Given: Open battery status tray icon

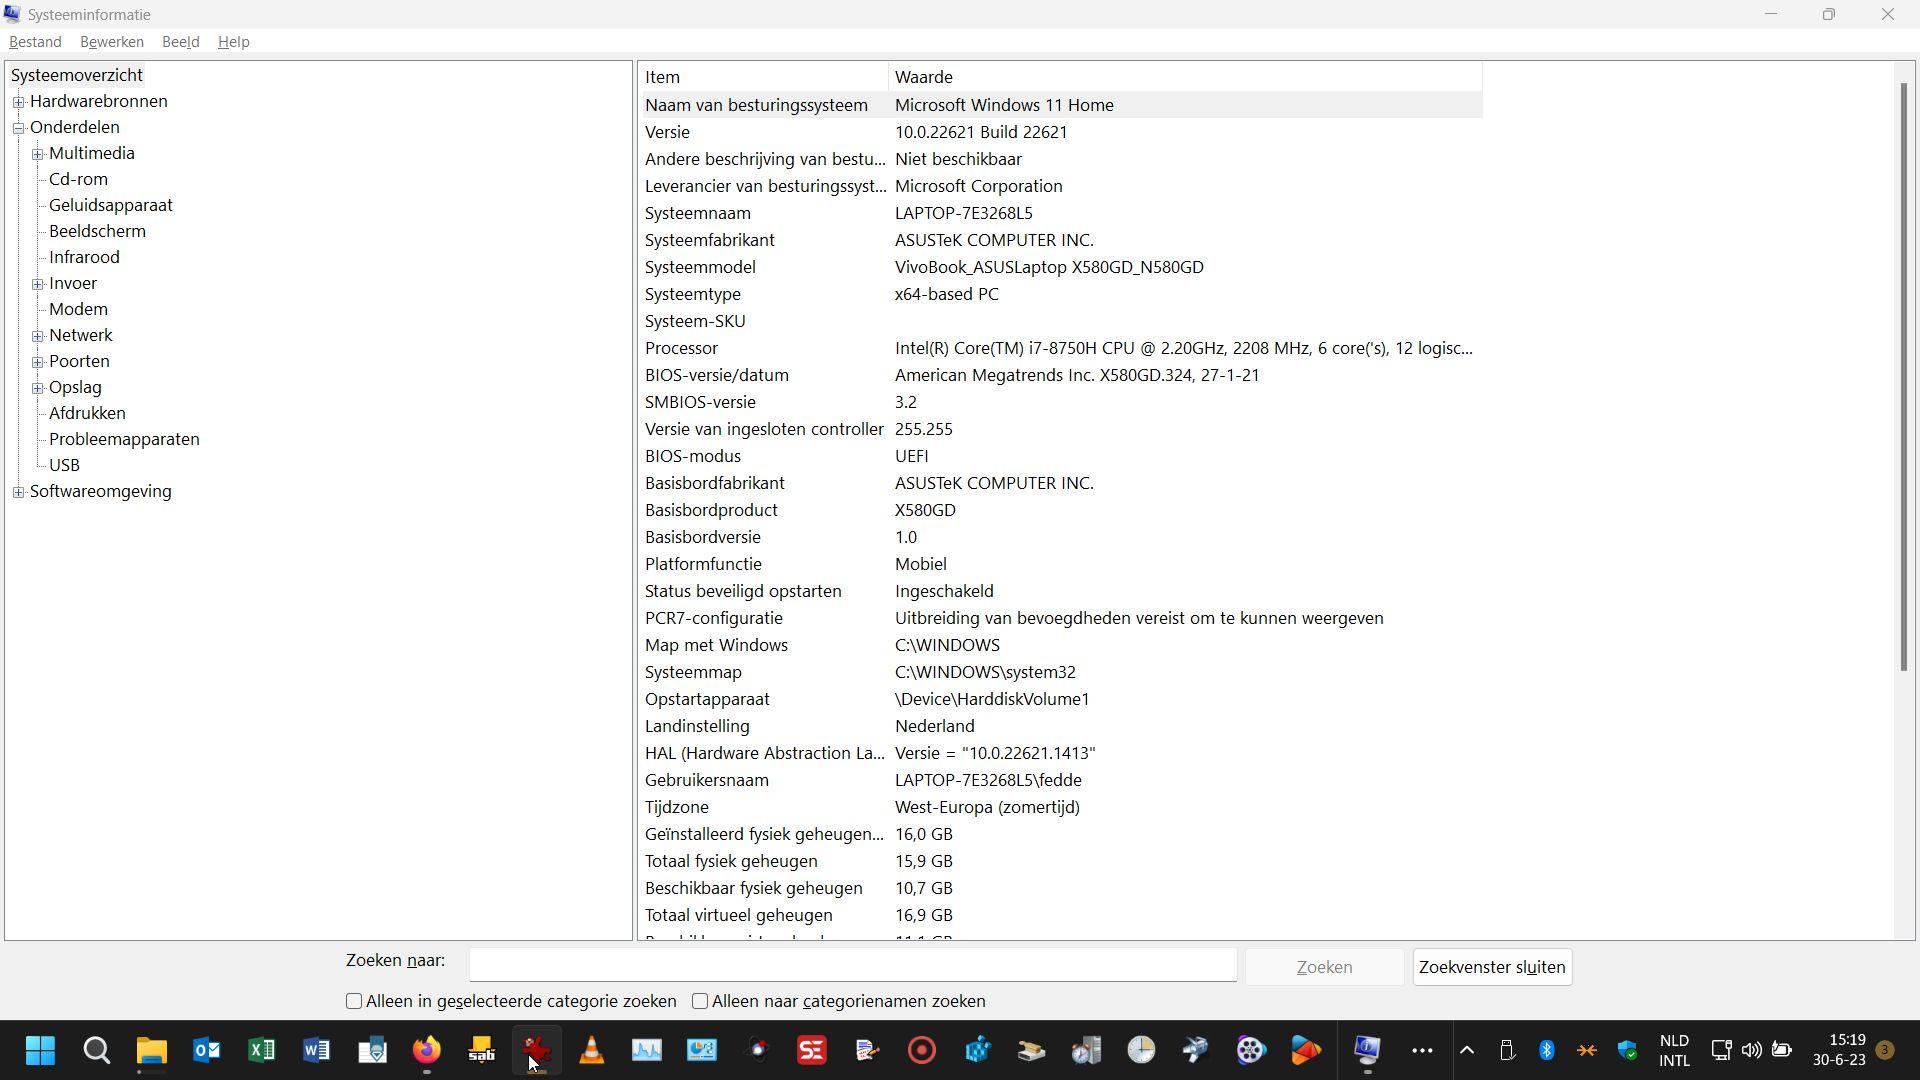Looking at the screenshot, I should click(1782, 1050).
